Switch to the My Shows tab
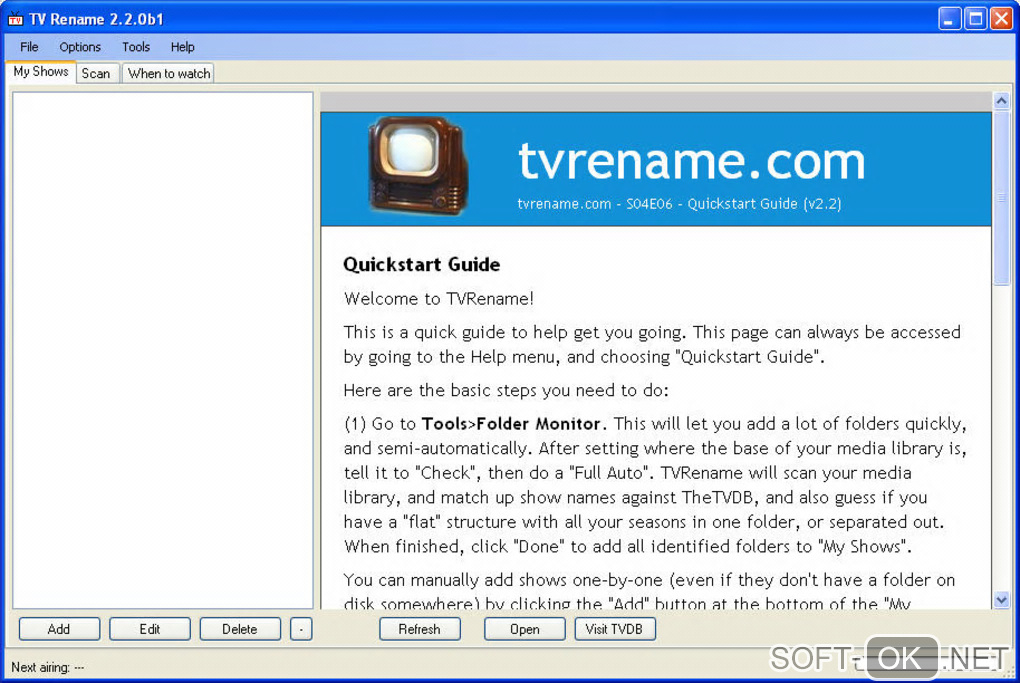 [41, 72]
